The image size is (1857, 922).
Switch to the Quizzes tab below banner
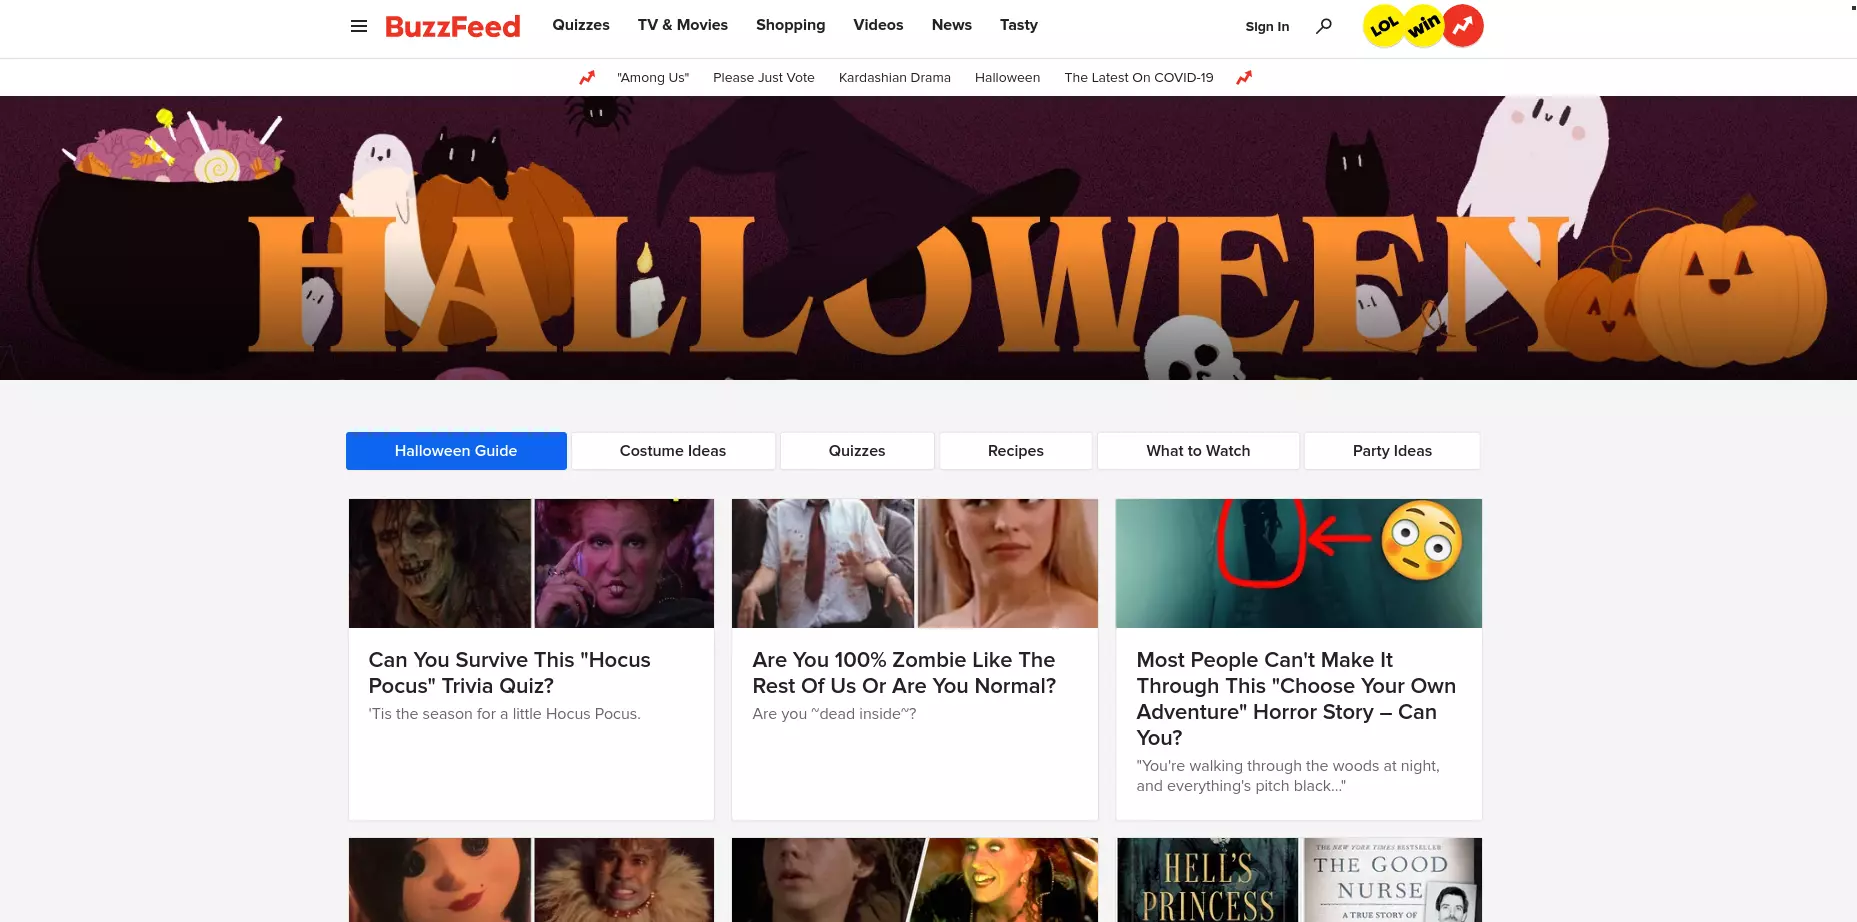[x=857, y=451]
